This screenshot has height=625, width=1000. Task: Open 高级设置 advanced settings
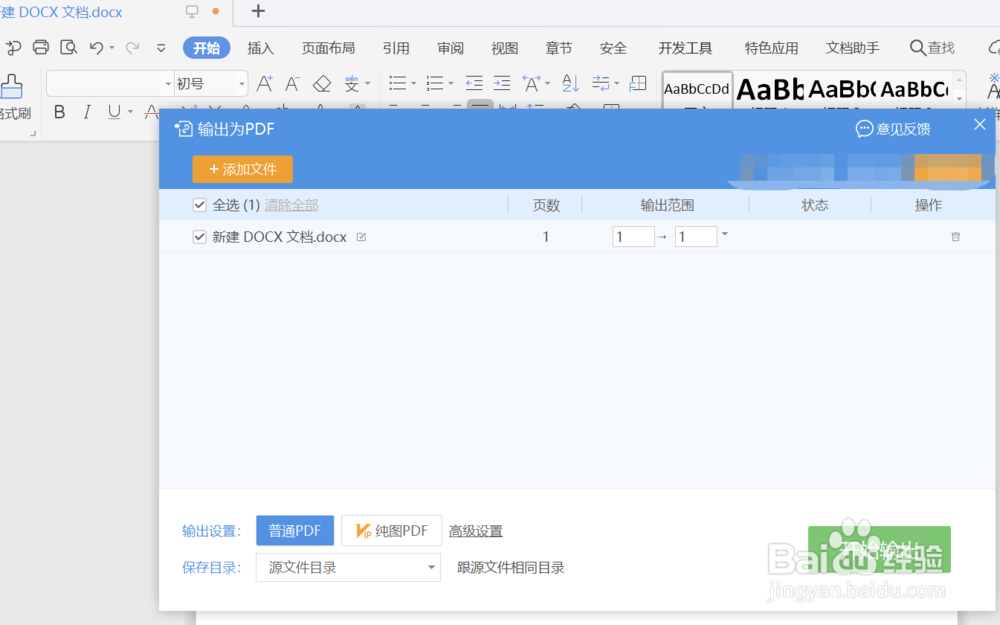click(476, 530)
